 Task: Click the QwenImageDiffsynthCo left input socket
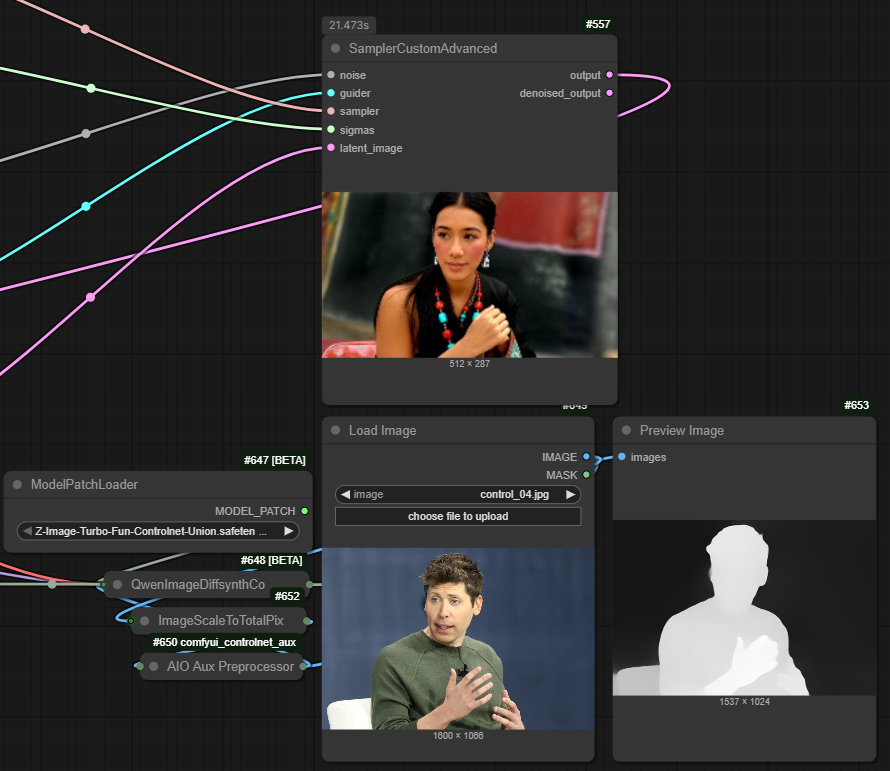(x=103, y=584)
